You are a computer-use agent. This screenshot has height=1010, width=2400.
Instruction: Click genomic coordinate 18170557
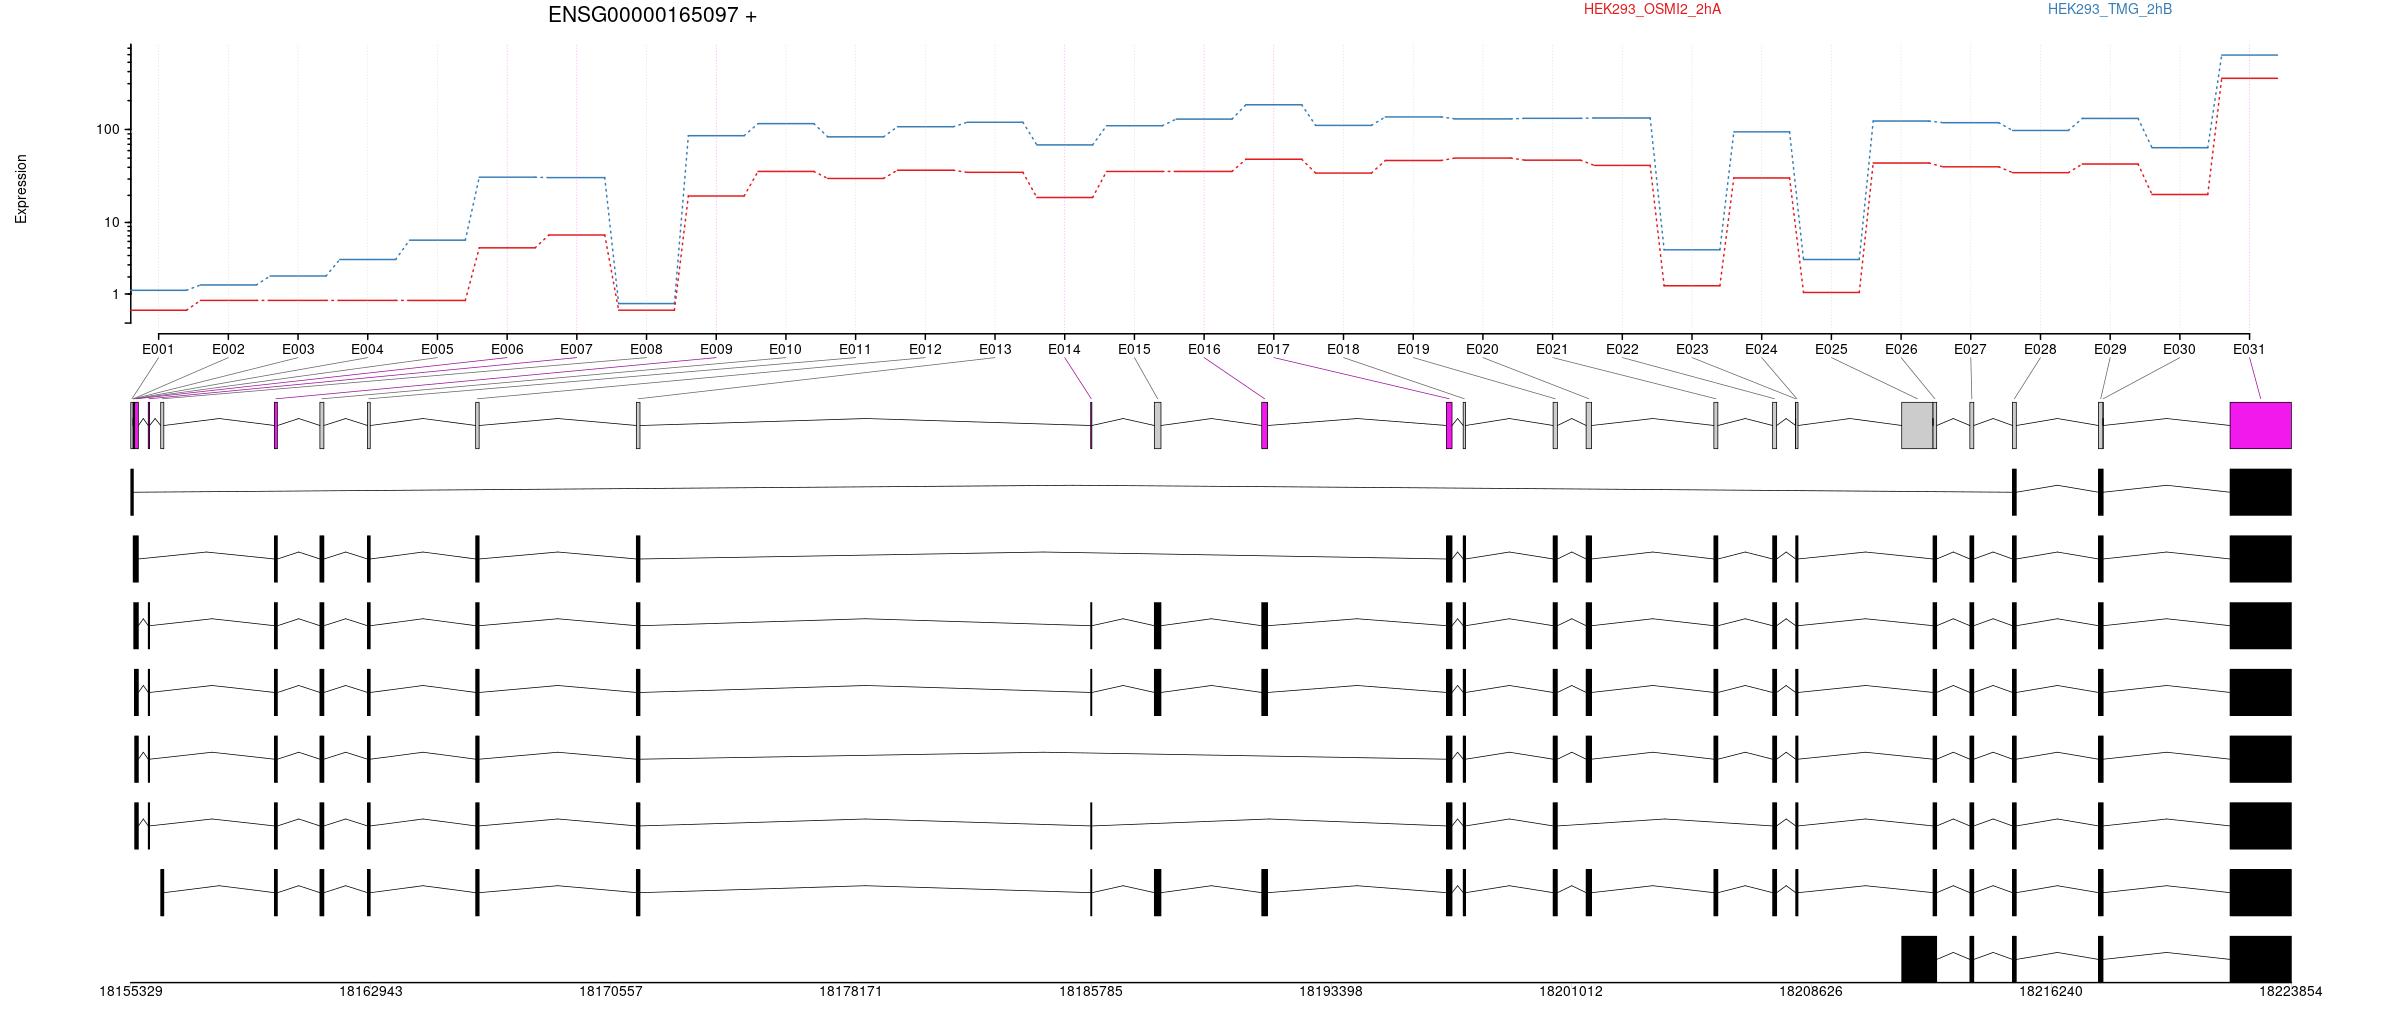pyautogui.click(x=611, y=991)
